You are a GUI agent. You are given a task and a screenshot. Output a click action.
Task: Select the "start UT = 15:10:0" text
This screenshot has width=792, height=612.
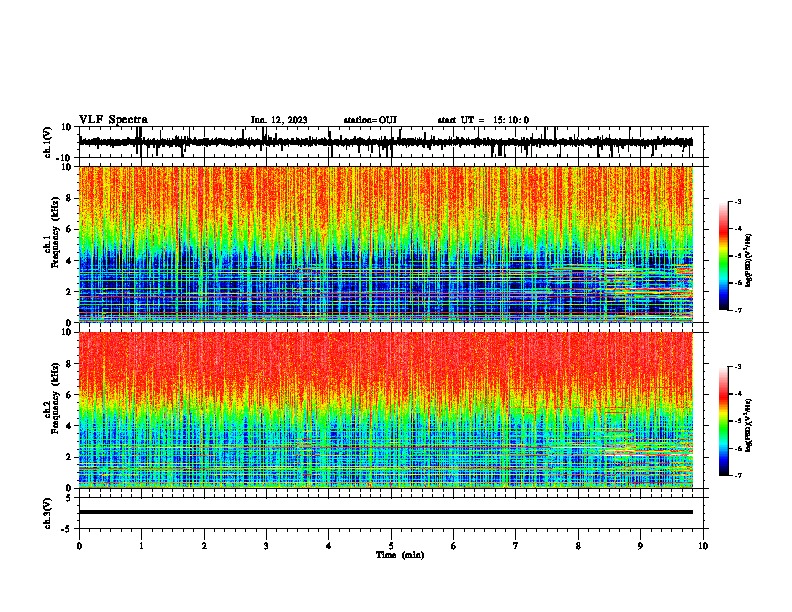pos(483,120)
